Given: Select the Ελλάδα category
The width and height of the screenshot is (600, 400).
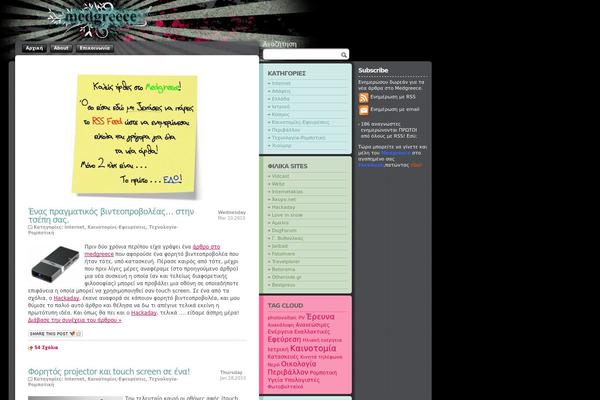Looking at the screenshot, I should (x=280, y=99).
